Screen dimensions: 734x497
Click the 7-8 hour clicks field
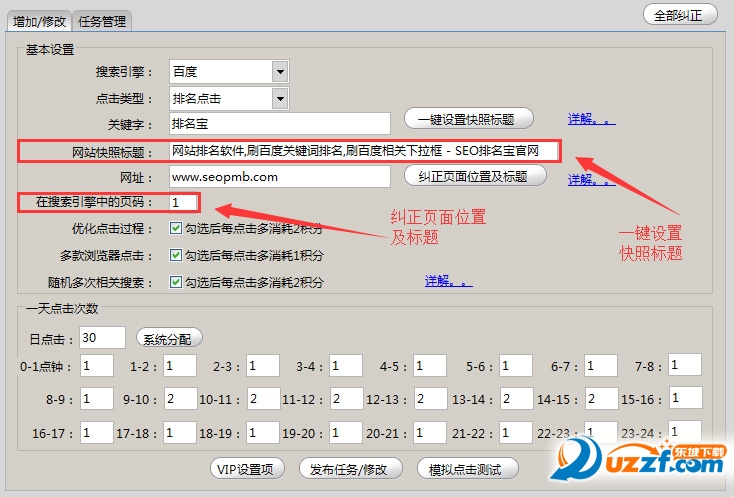click(685, 365)
